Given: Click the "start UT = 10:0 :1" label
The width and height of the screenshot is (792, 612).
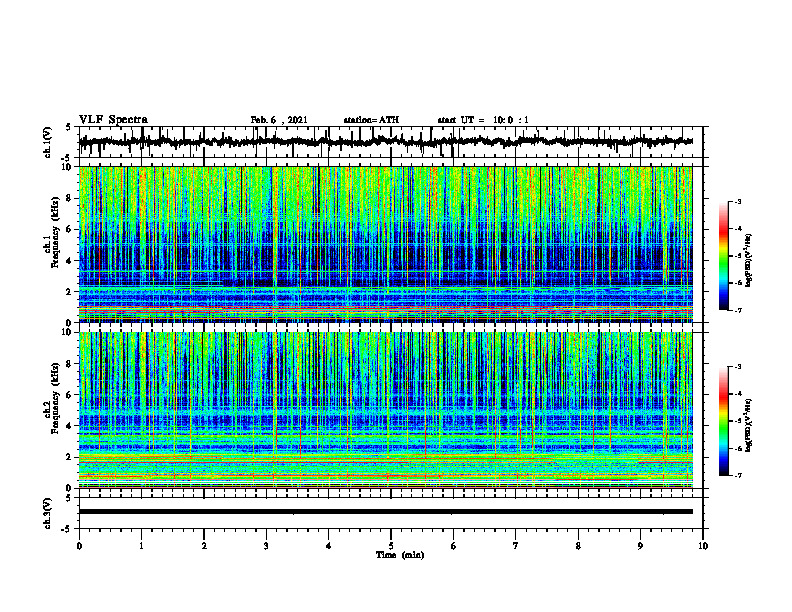Looking at the screenshot, I should coord(483,120).
